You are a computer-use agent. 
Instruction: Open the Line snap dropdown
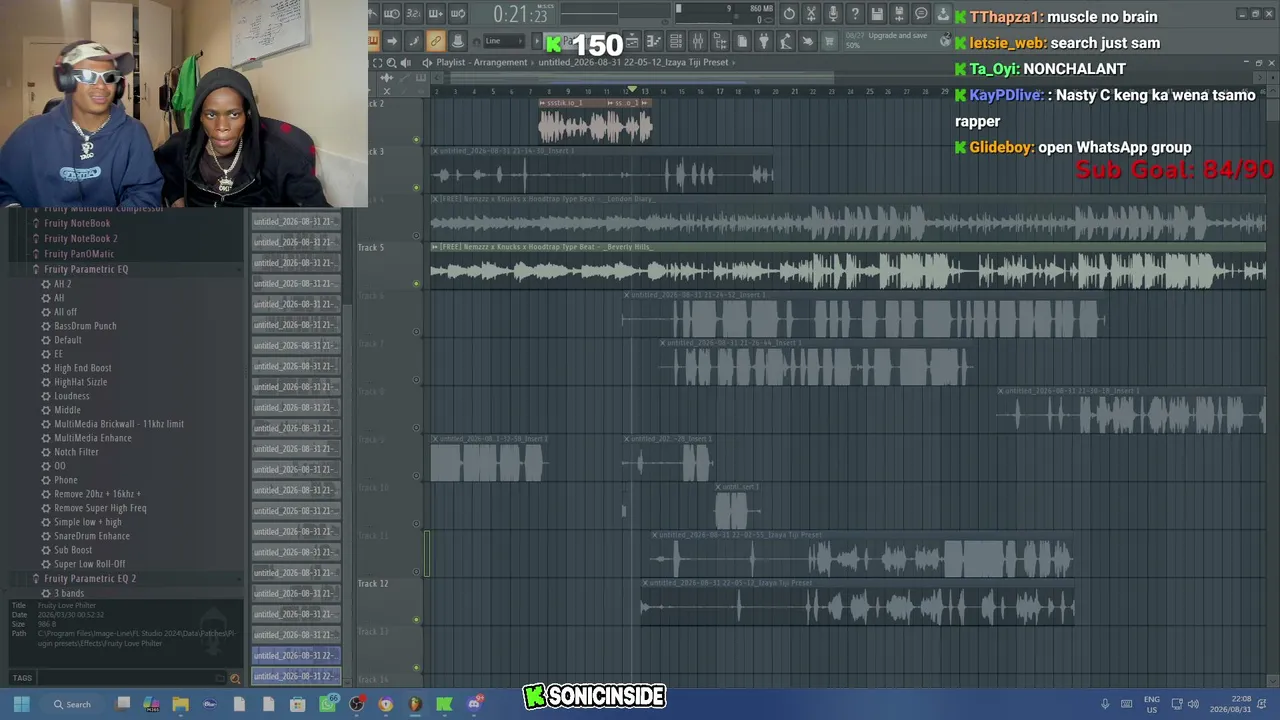(x=505, y=41)
